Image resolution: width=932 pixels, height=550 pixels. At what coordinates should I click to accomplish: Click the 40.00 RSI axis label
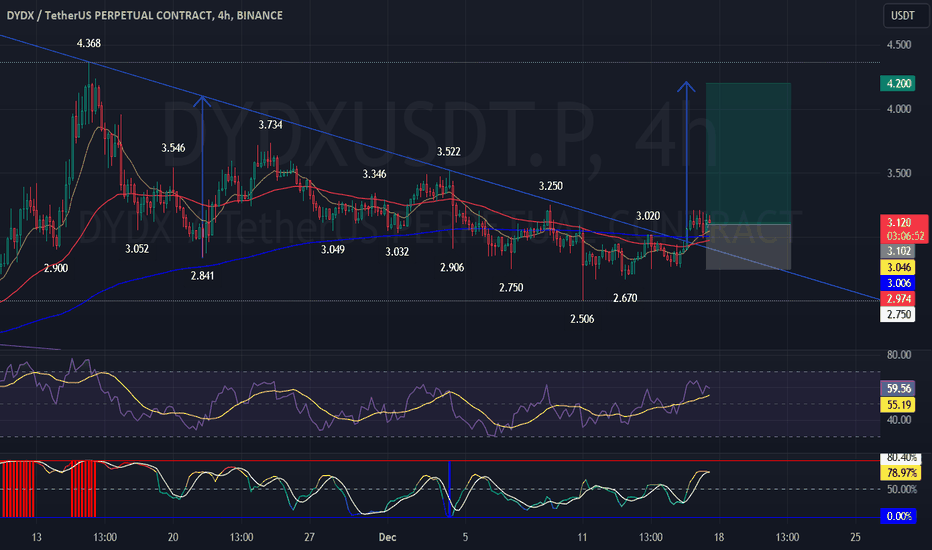tap(899, 420)
